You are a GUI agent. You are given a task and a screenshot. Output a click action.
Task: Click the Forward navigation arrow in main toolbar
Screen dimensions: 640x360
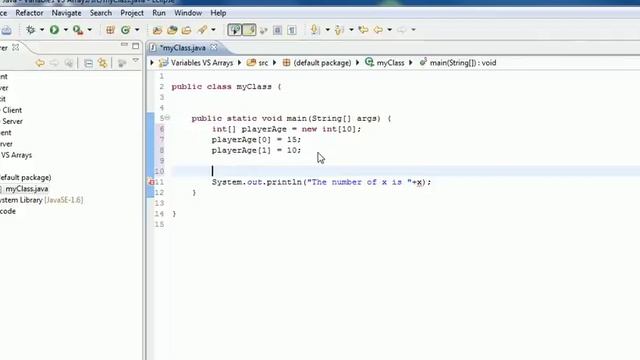tap(402, 30)
